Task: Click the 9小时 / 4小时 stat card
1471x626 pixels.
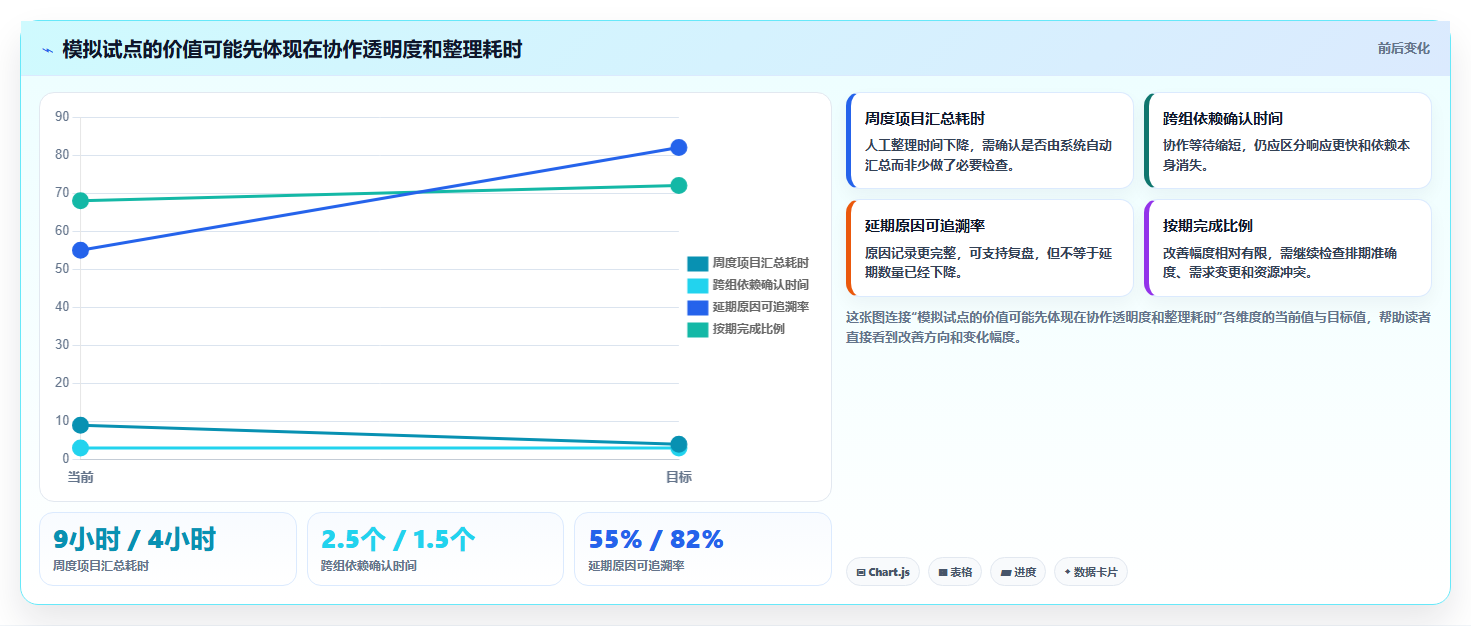Action: coord(168,549)
